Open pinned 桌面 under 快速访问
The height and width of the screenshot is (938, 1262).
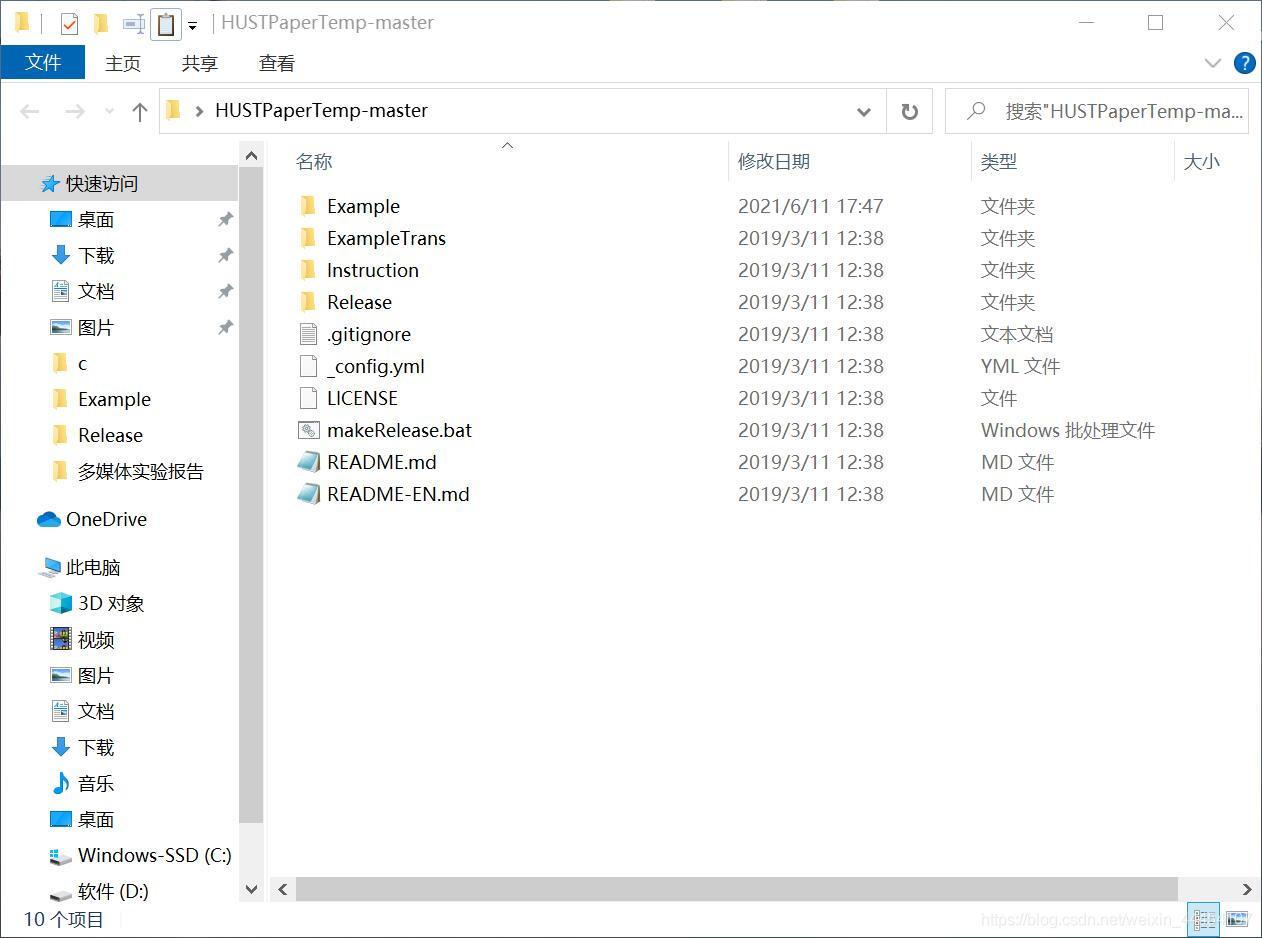coord(82,219)
